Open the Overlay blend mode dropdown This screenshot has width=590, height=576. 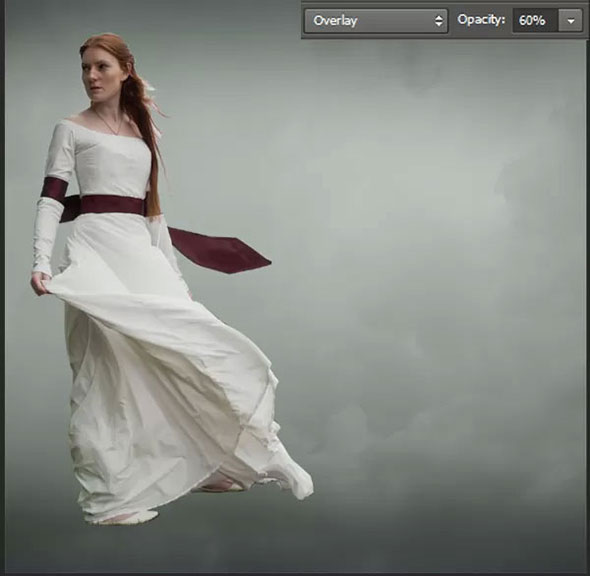click(x=376, y=21)
